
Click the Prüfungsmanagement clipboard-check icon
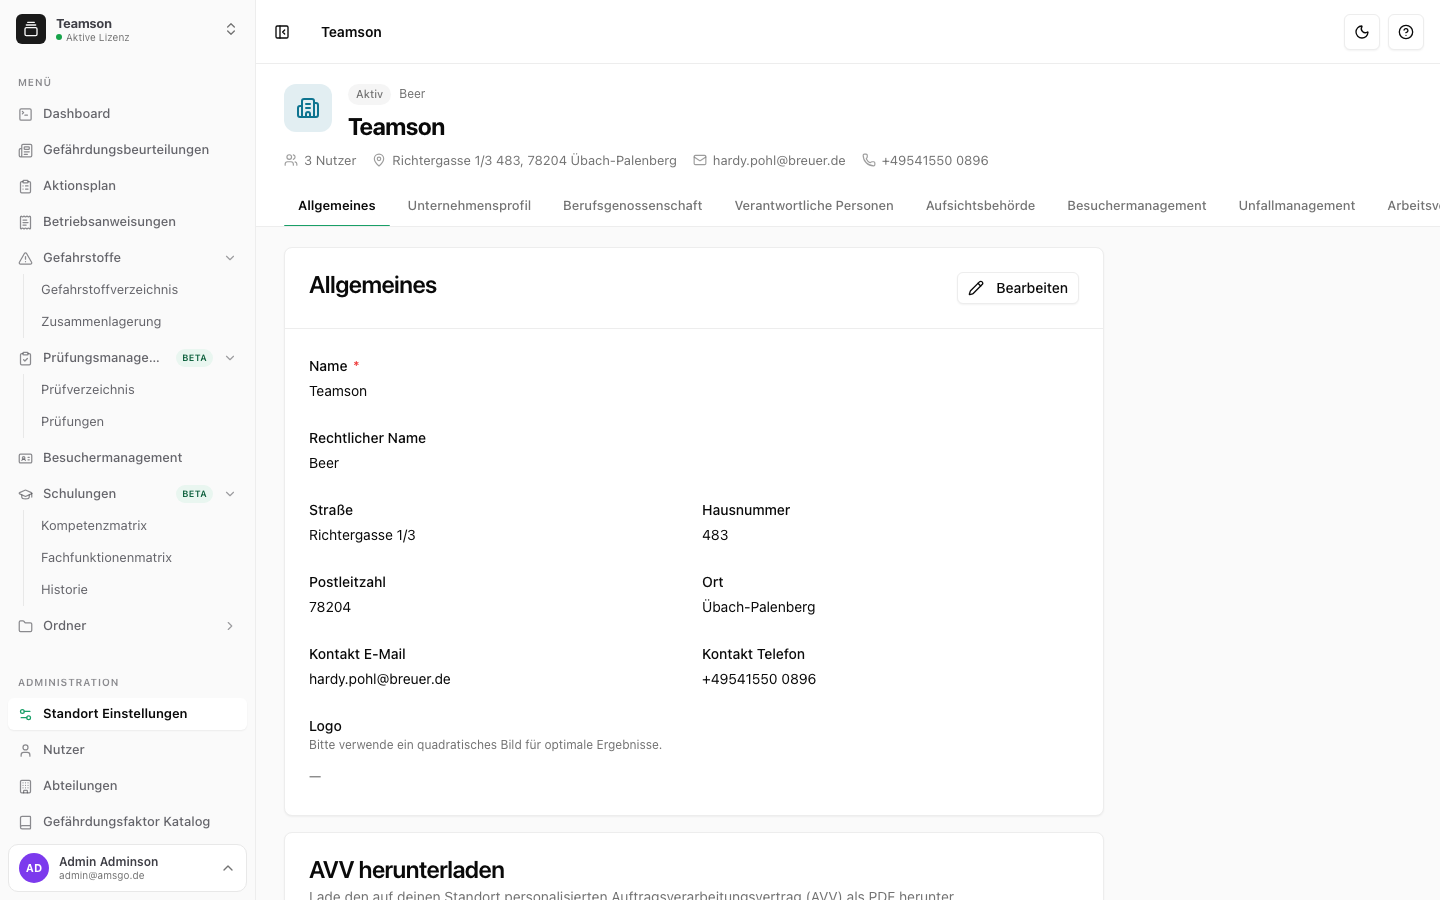[26, 358]
